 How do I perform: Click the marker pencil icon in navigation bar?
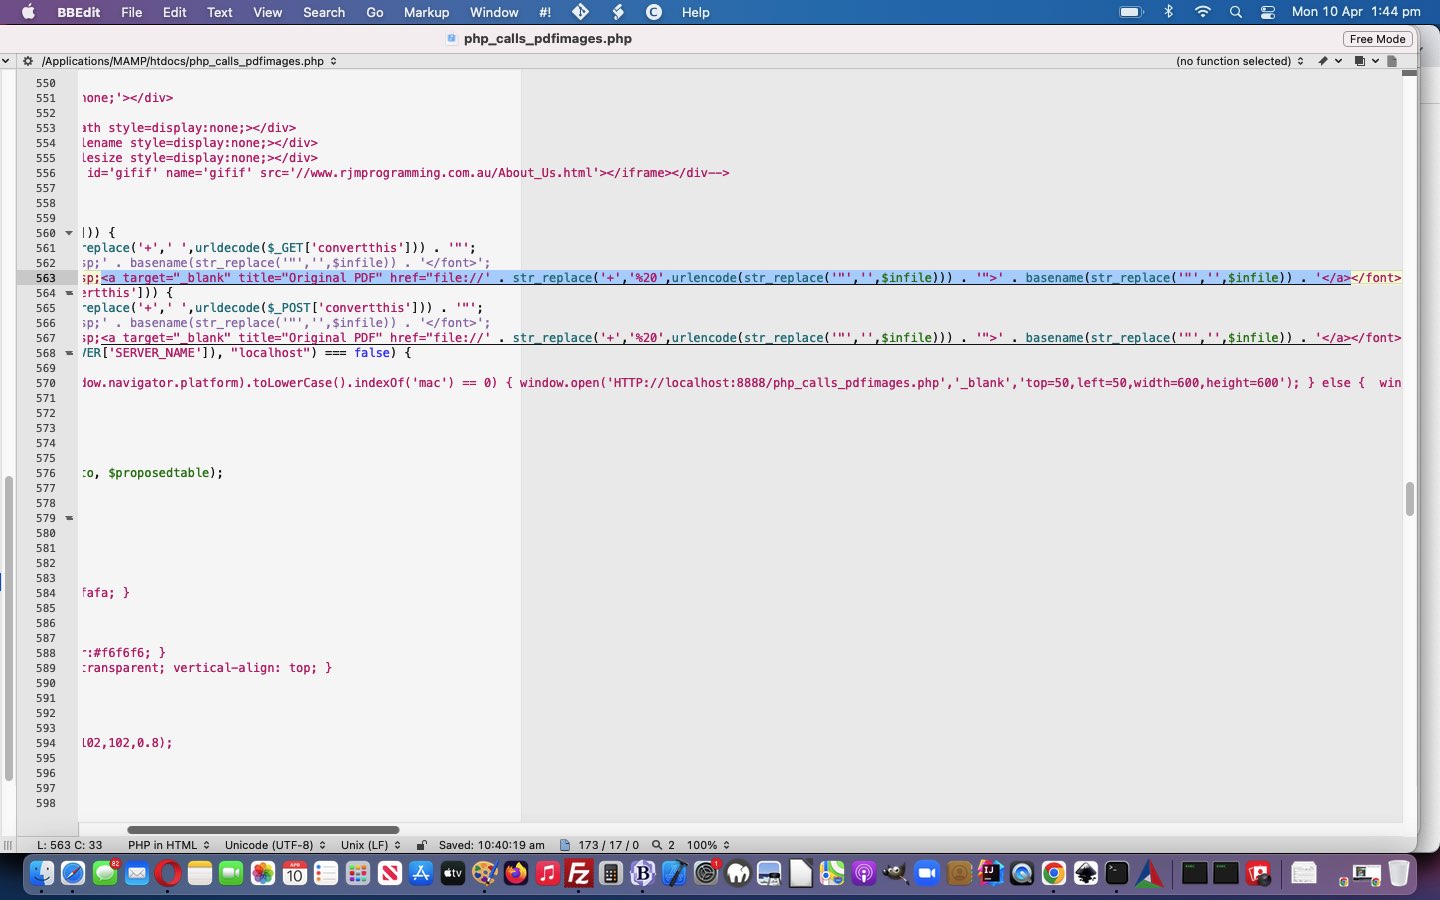[x=1323, y=61]
